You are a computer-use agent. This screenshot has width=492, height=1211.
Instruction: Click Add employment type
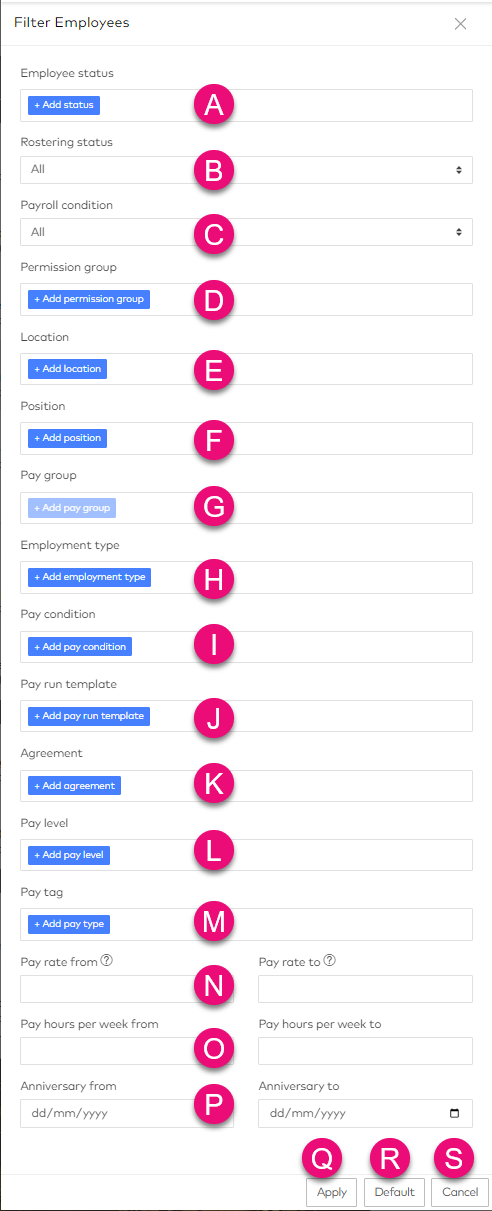point(89,577)
